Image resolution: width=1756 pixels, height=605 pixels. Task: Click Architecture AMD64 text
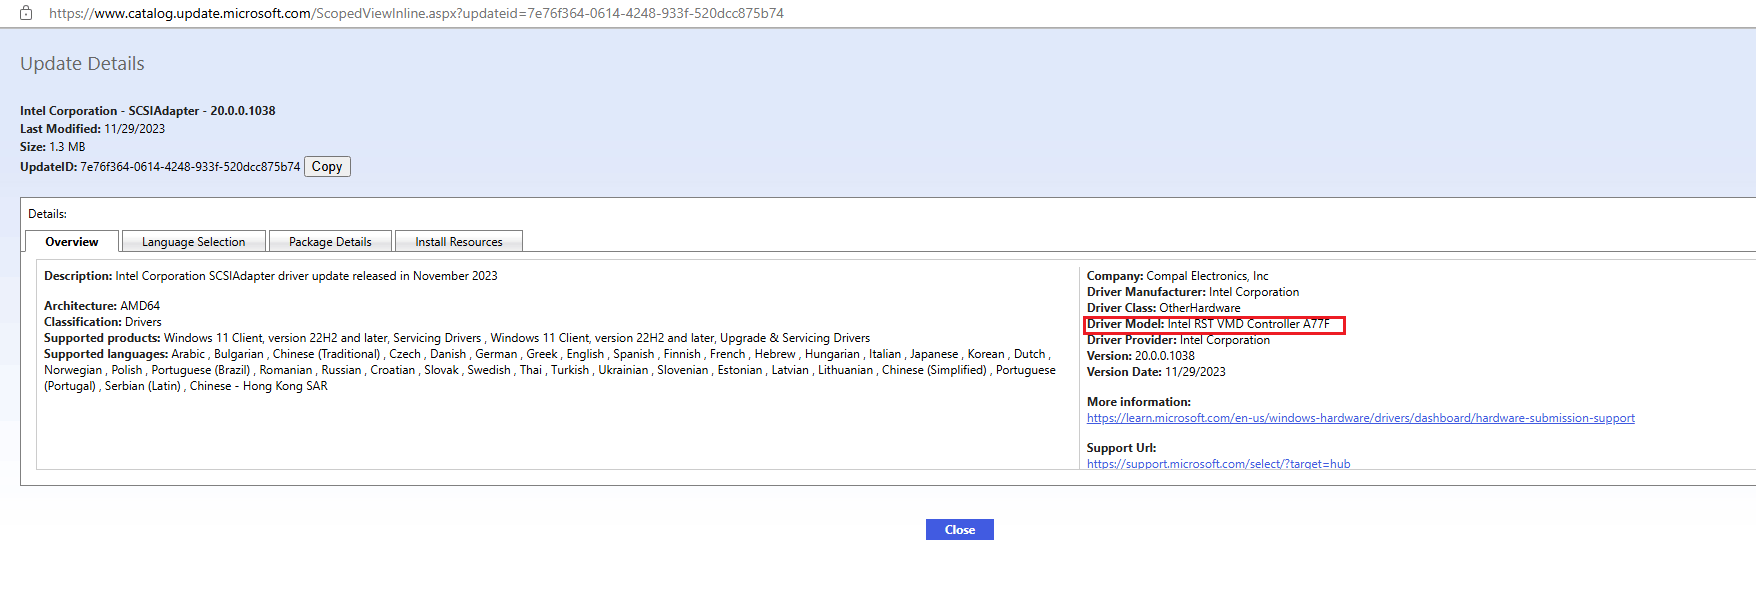102,306
